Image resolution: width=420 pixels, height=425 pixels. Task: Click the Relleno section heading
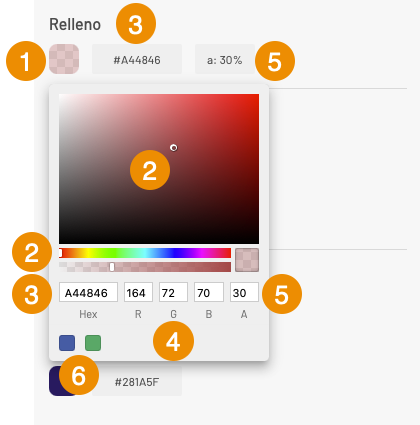75,24
